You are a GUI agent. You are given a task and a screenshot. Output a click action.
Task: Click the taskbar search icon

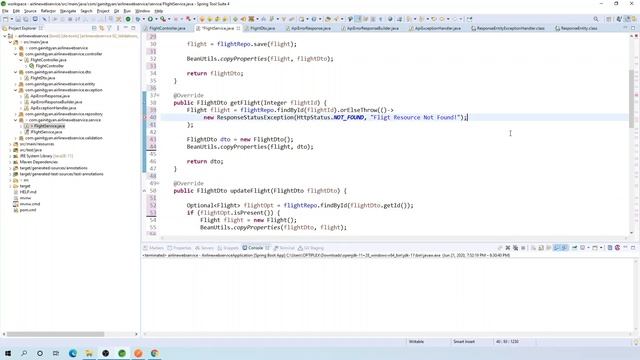(24, 353)
